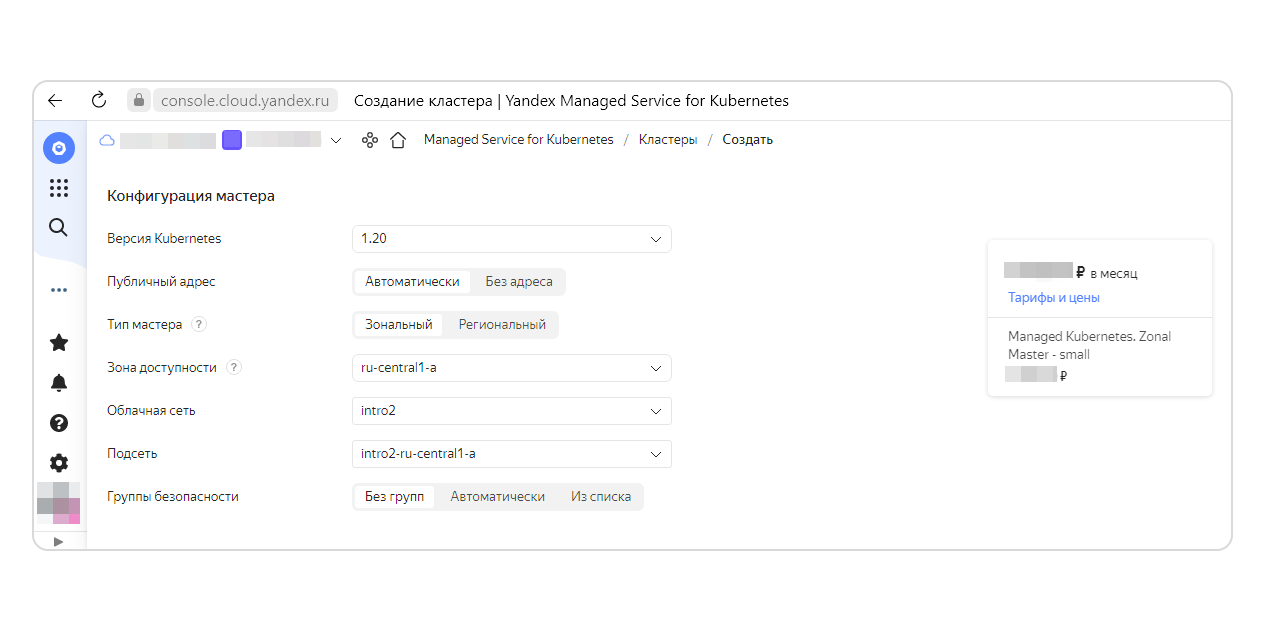Screen dimensions: 1265x631
Task: Click the Публичный адрес label
Action: click(x=161, y=282)
